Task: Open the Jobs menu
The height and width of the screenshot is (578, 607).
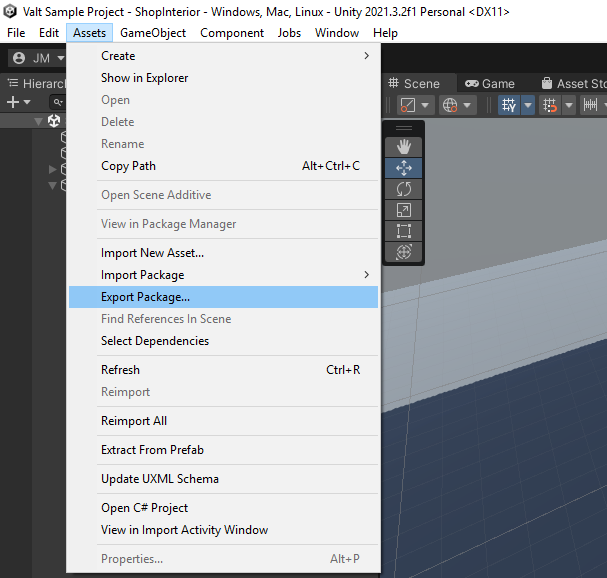Action: click(x=289, y=33)
